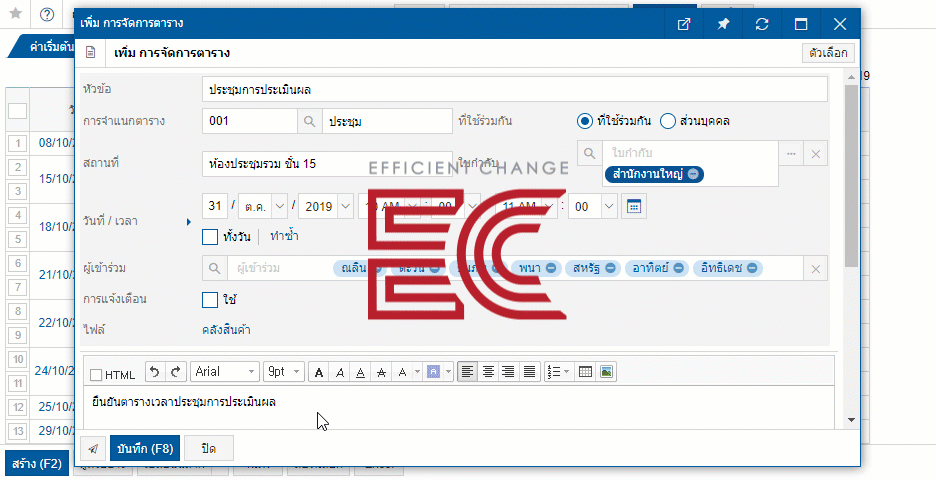Click the ปิด close button
The image size is (936, 480).
coord(208,448)
